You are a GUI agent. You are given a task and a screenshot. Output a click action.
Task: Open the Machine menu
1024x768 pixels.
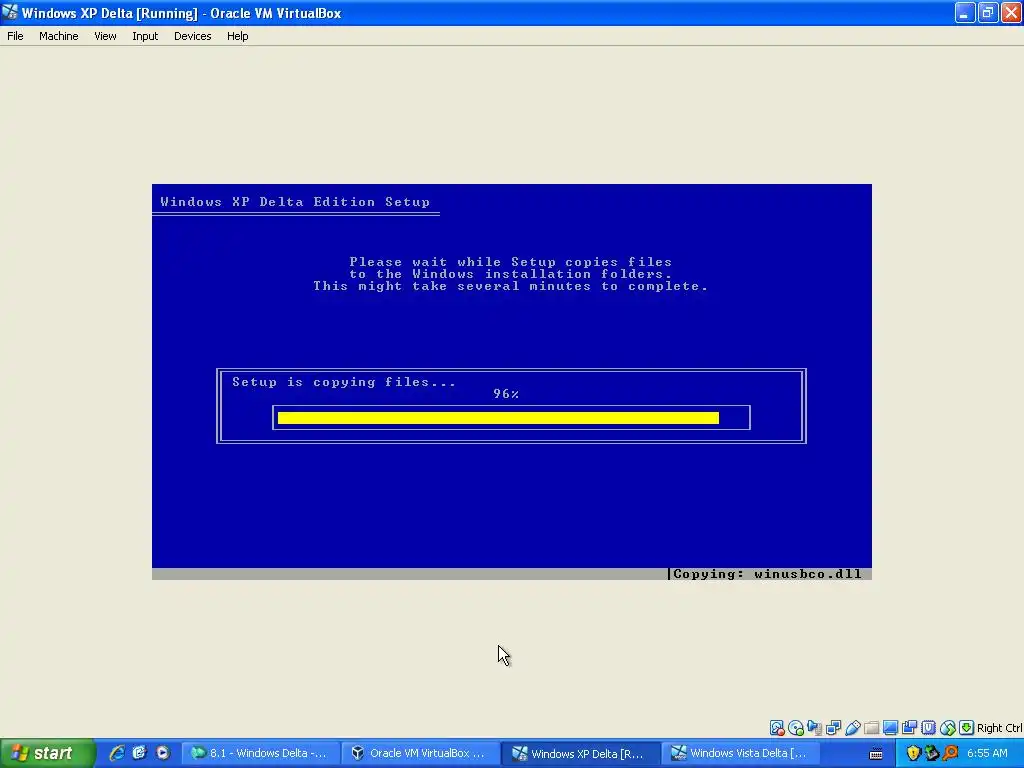click(58, 36)
